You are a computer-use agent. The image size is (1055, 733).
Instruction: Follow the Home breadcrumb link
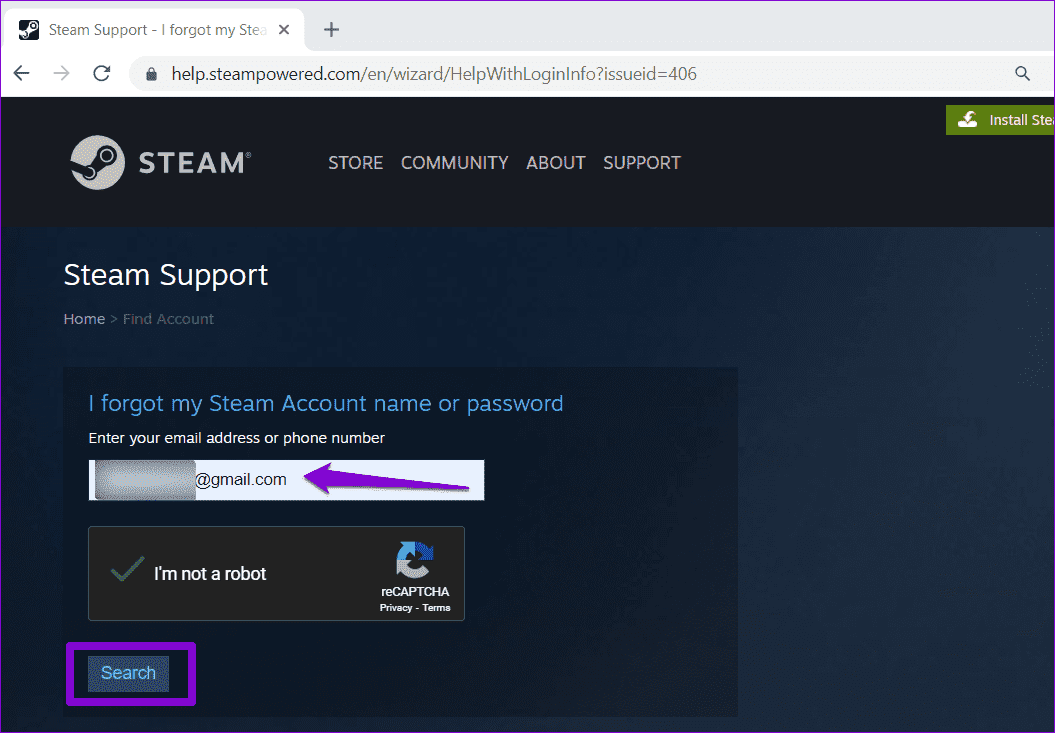[x=84, y=319]
